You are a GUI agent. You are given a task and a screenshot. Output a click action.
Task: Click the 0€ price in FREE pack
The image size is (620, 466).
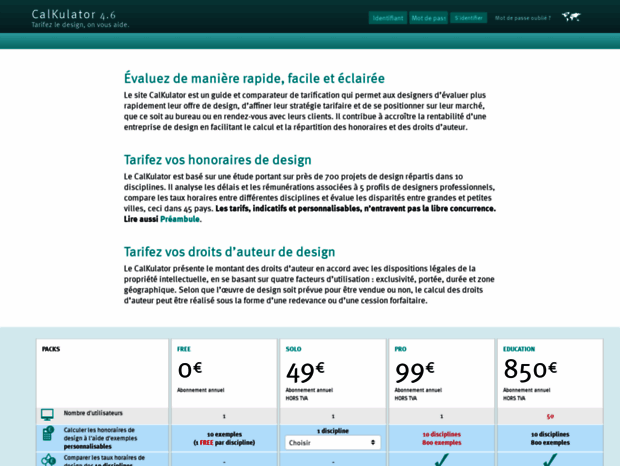coord(190,369)
